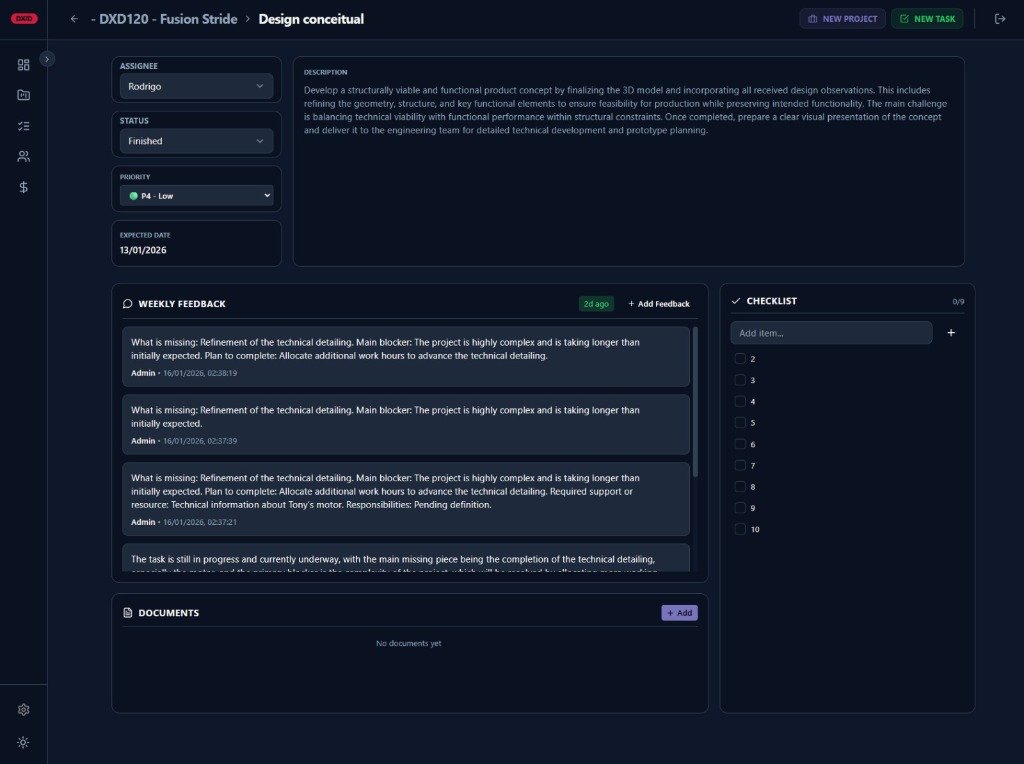Open the users icon in sidebar

[23, 156]
